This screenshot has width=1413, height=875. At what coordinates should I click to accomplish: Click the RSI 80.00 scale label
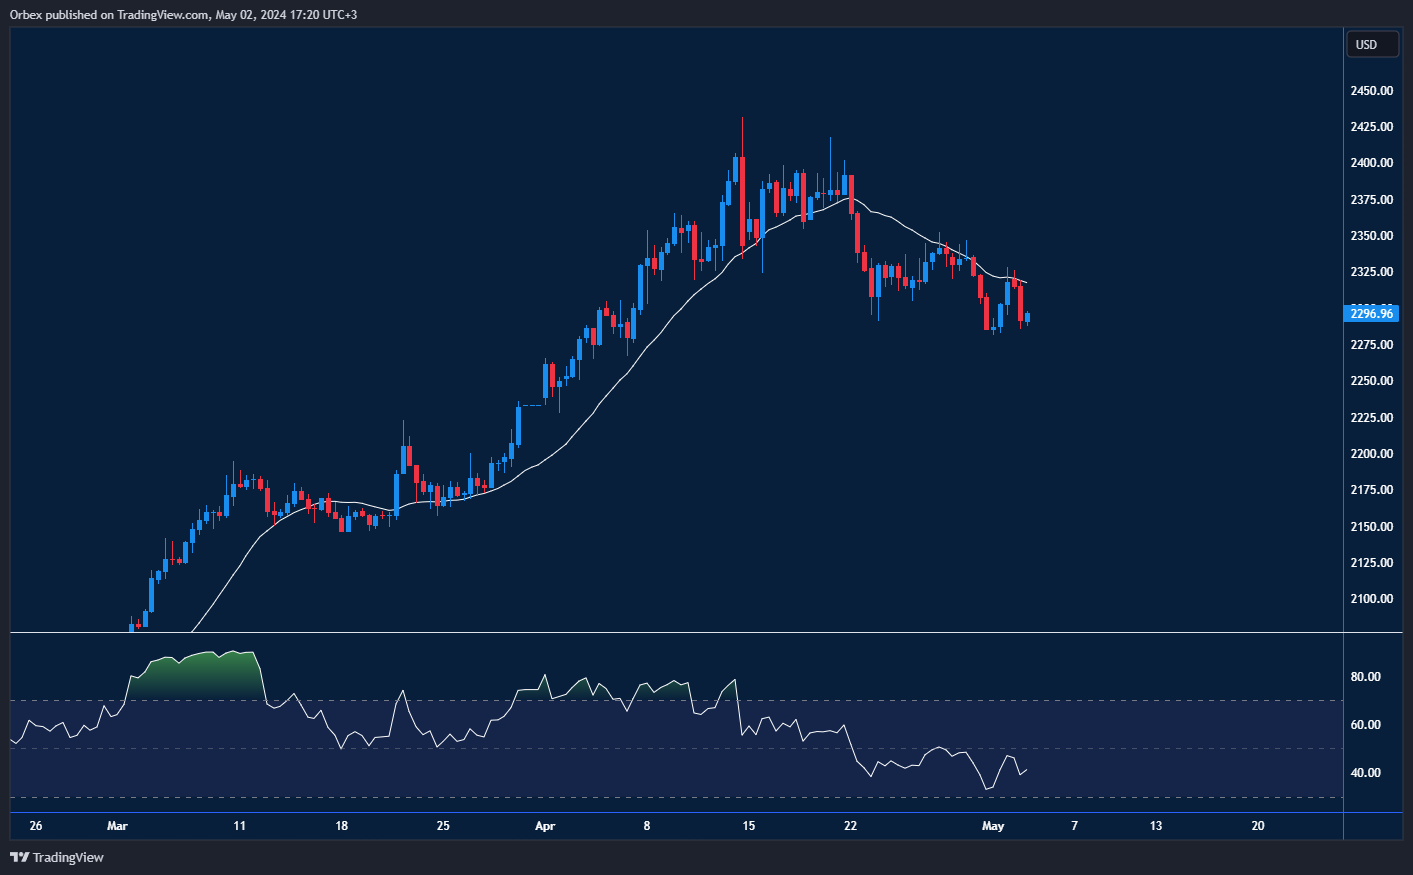[1365, 677]
